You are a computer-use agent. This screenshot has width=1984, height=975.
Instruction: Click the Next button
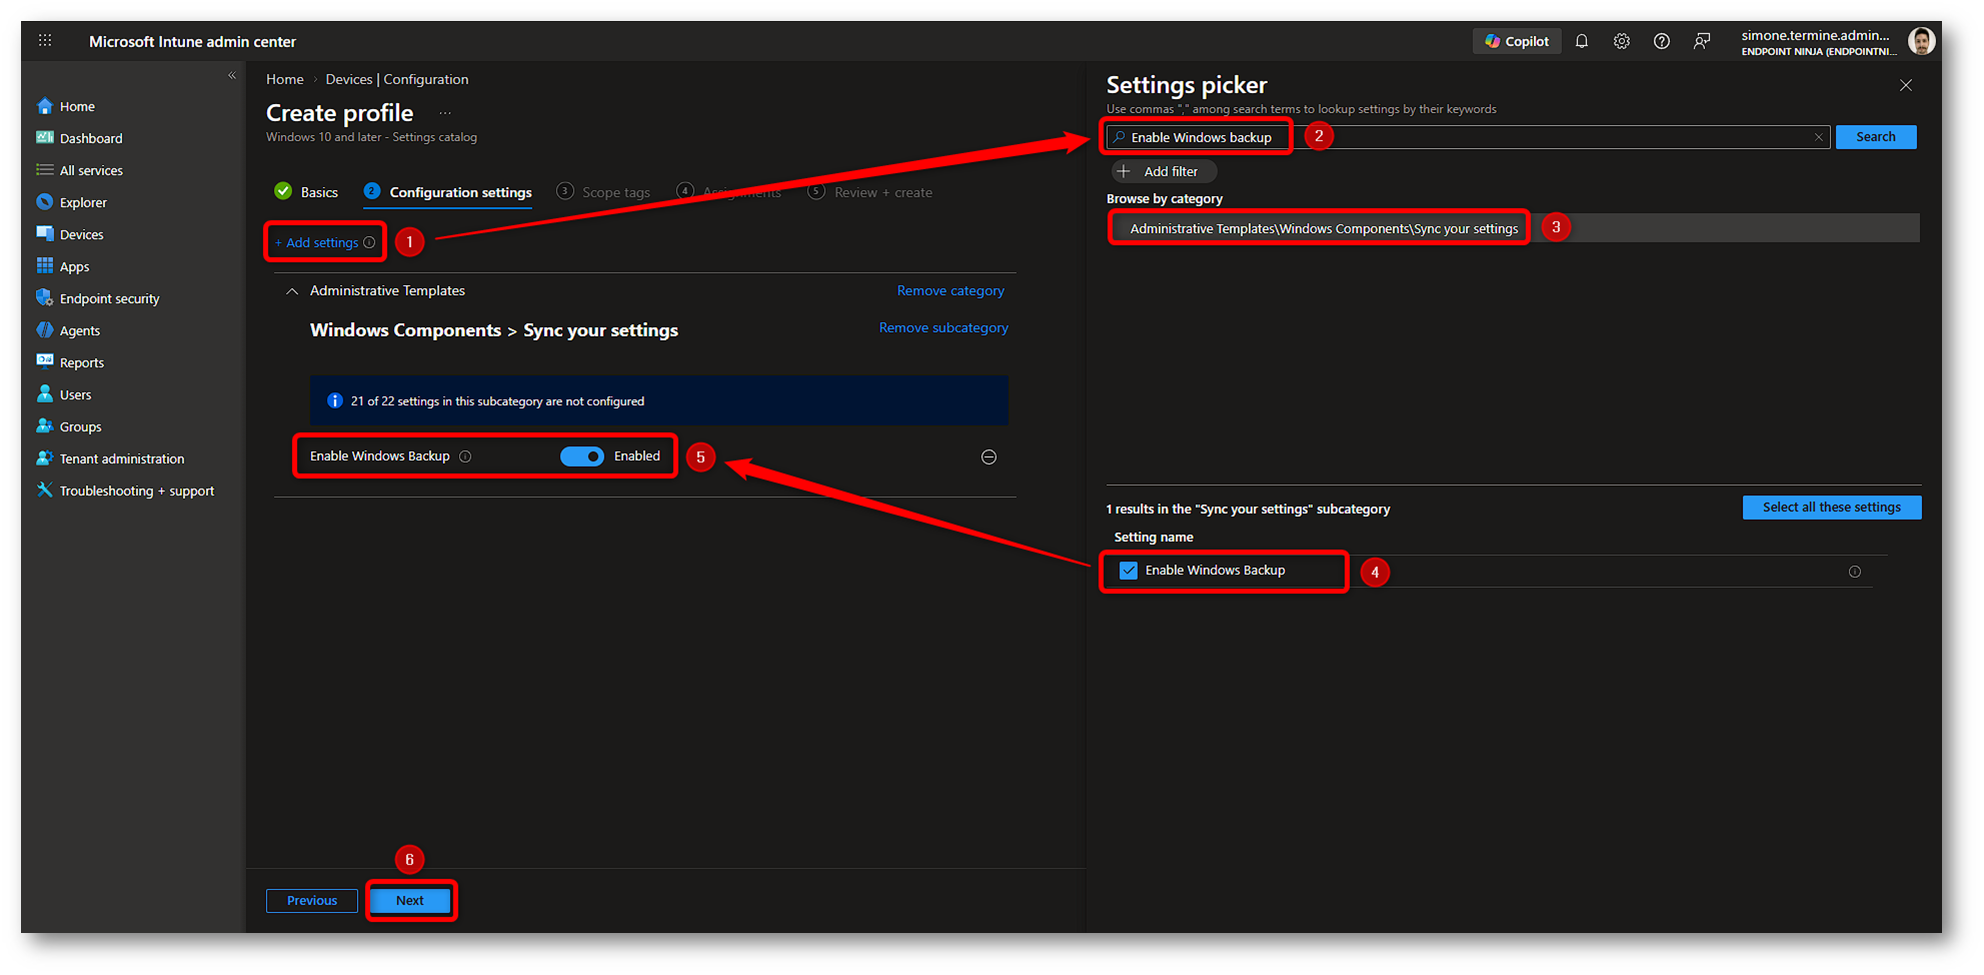[x=410, y=900]
